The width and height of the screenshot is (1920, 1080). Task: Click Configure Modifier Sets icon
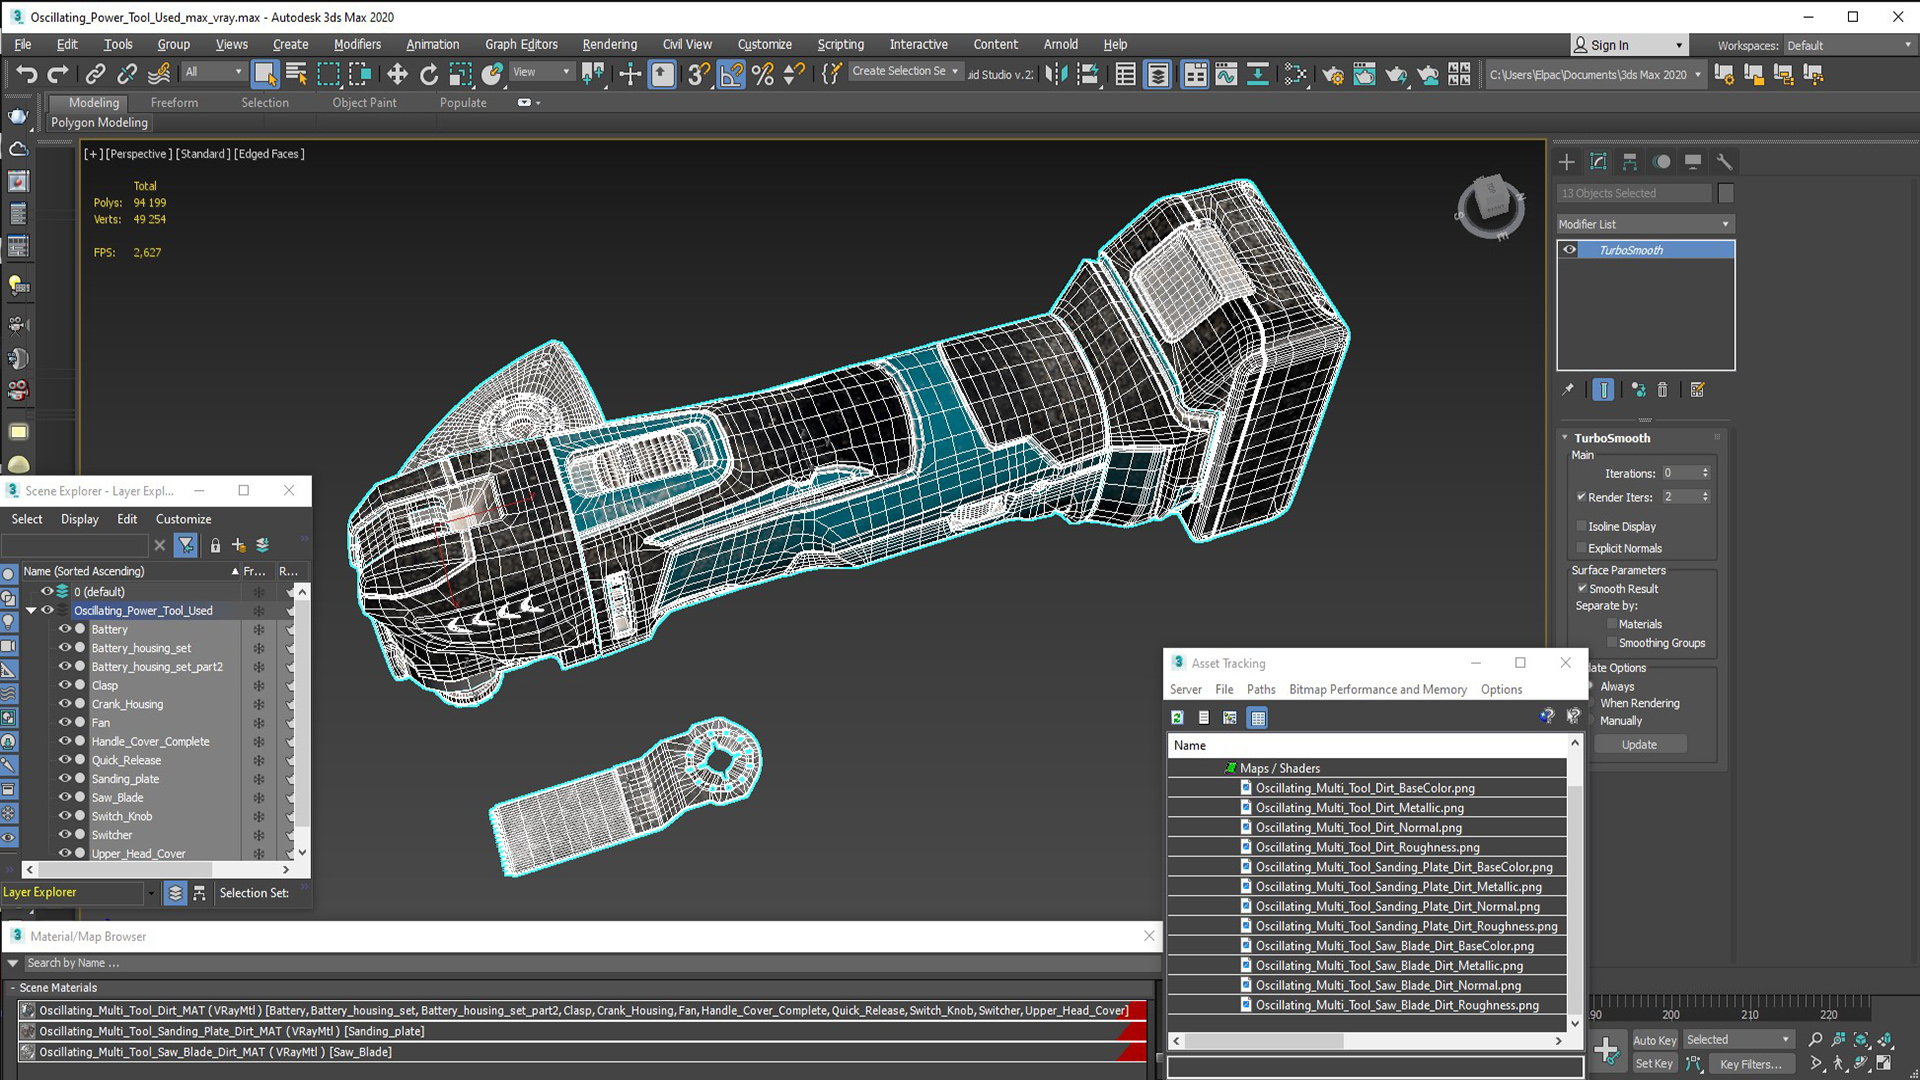click(x=1697, y=390)
